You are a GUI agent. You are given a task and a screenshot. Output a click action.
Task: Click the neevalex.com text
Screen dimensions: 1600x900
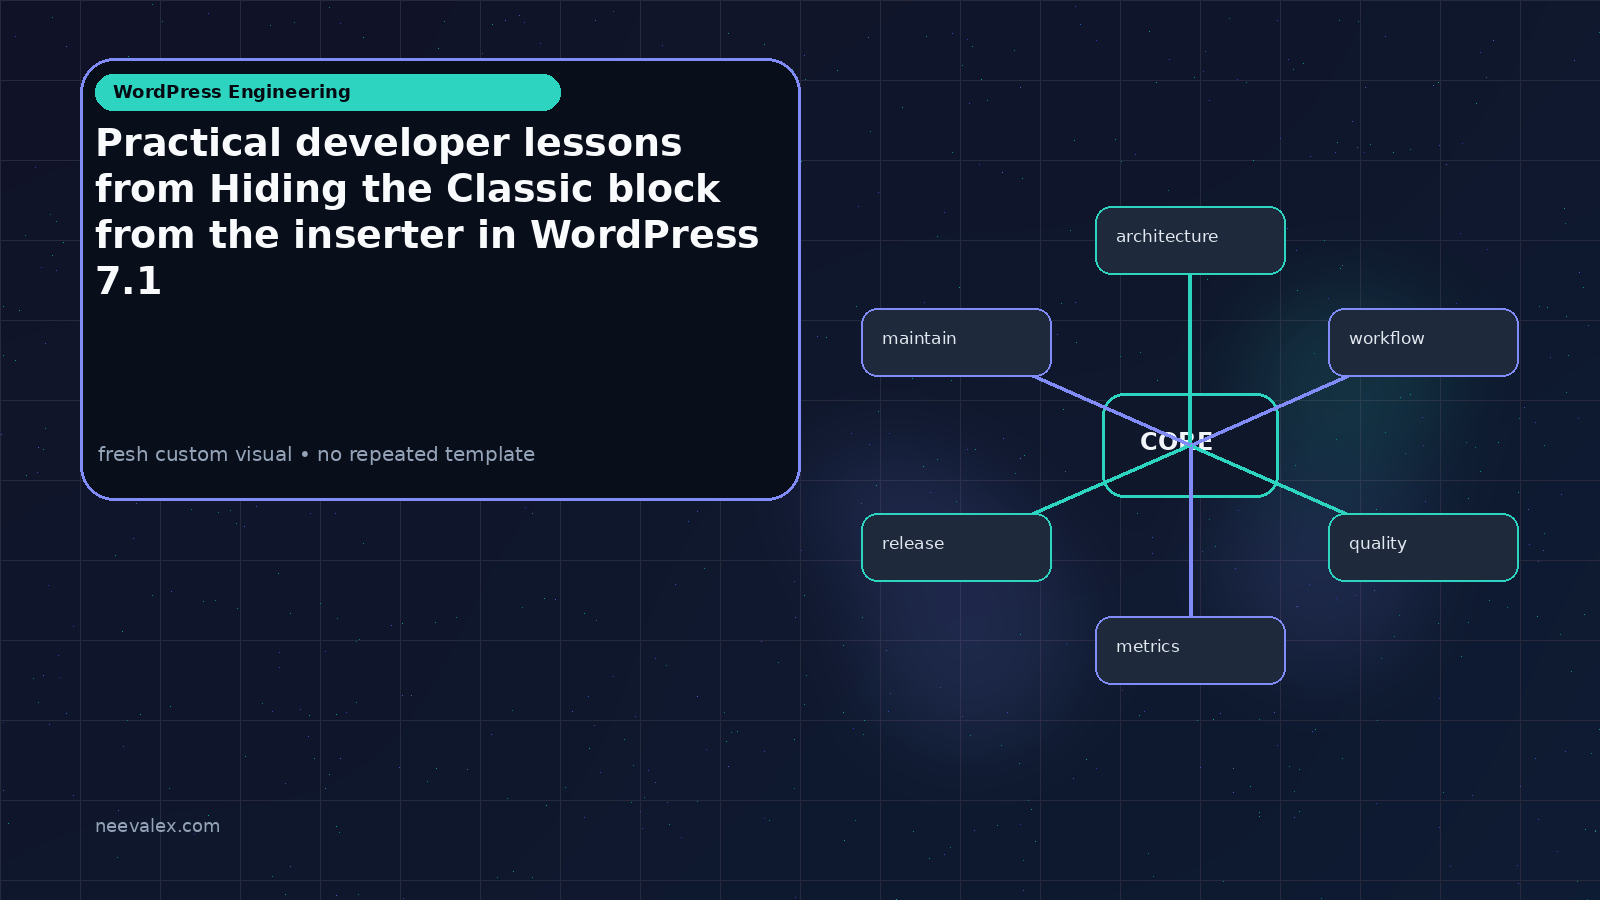[x=157, y=826]
